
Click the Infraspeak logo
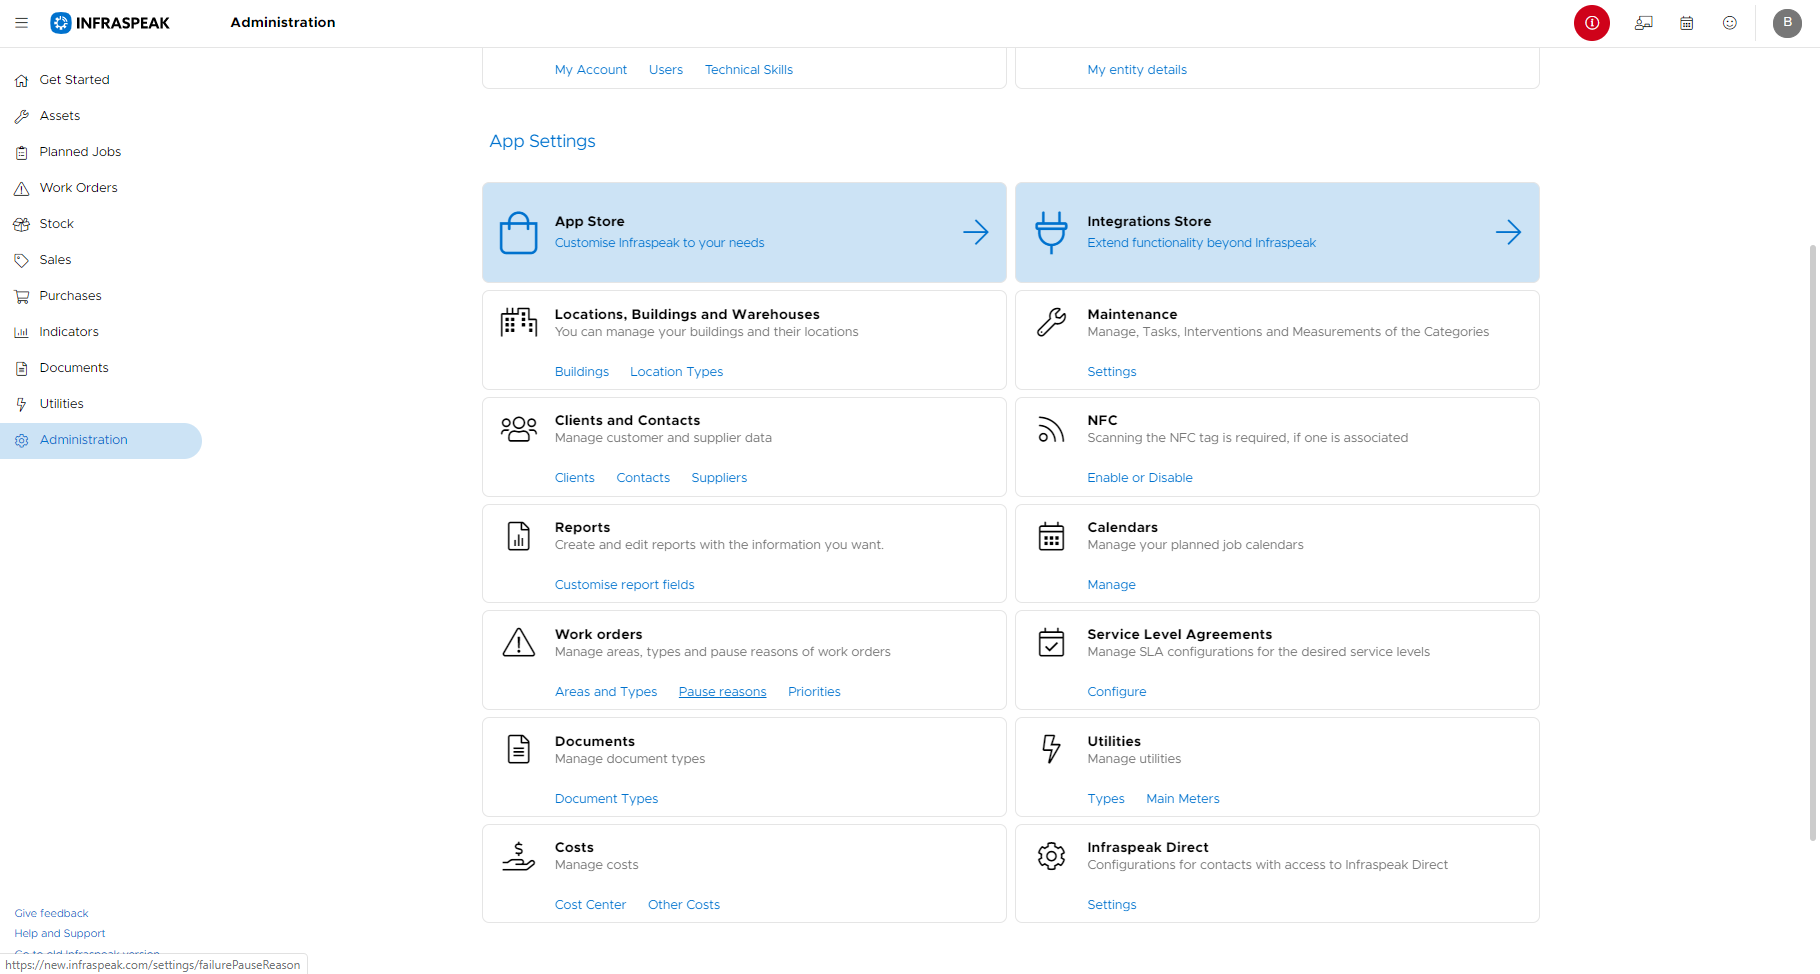click(x=110, y=22)
